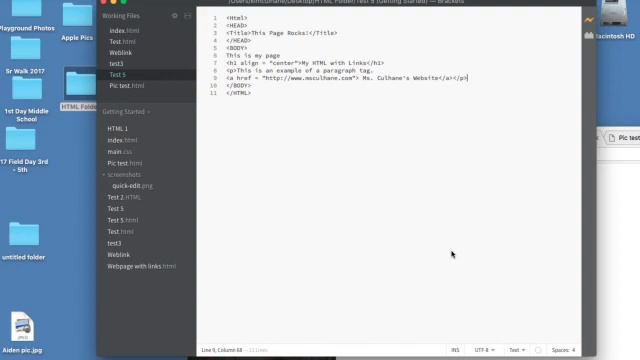Open test3 in the project tree
The width and height of the screenshot is (640, 360).
point(114,243)
